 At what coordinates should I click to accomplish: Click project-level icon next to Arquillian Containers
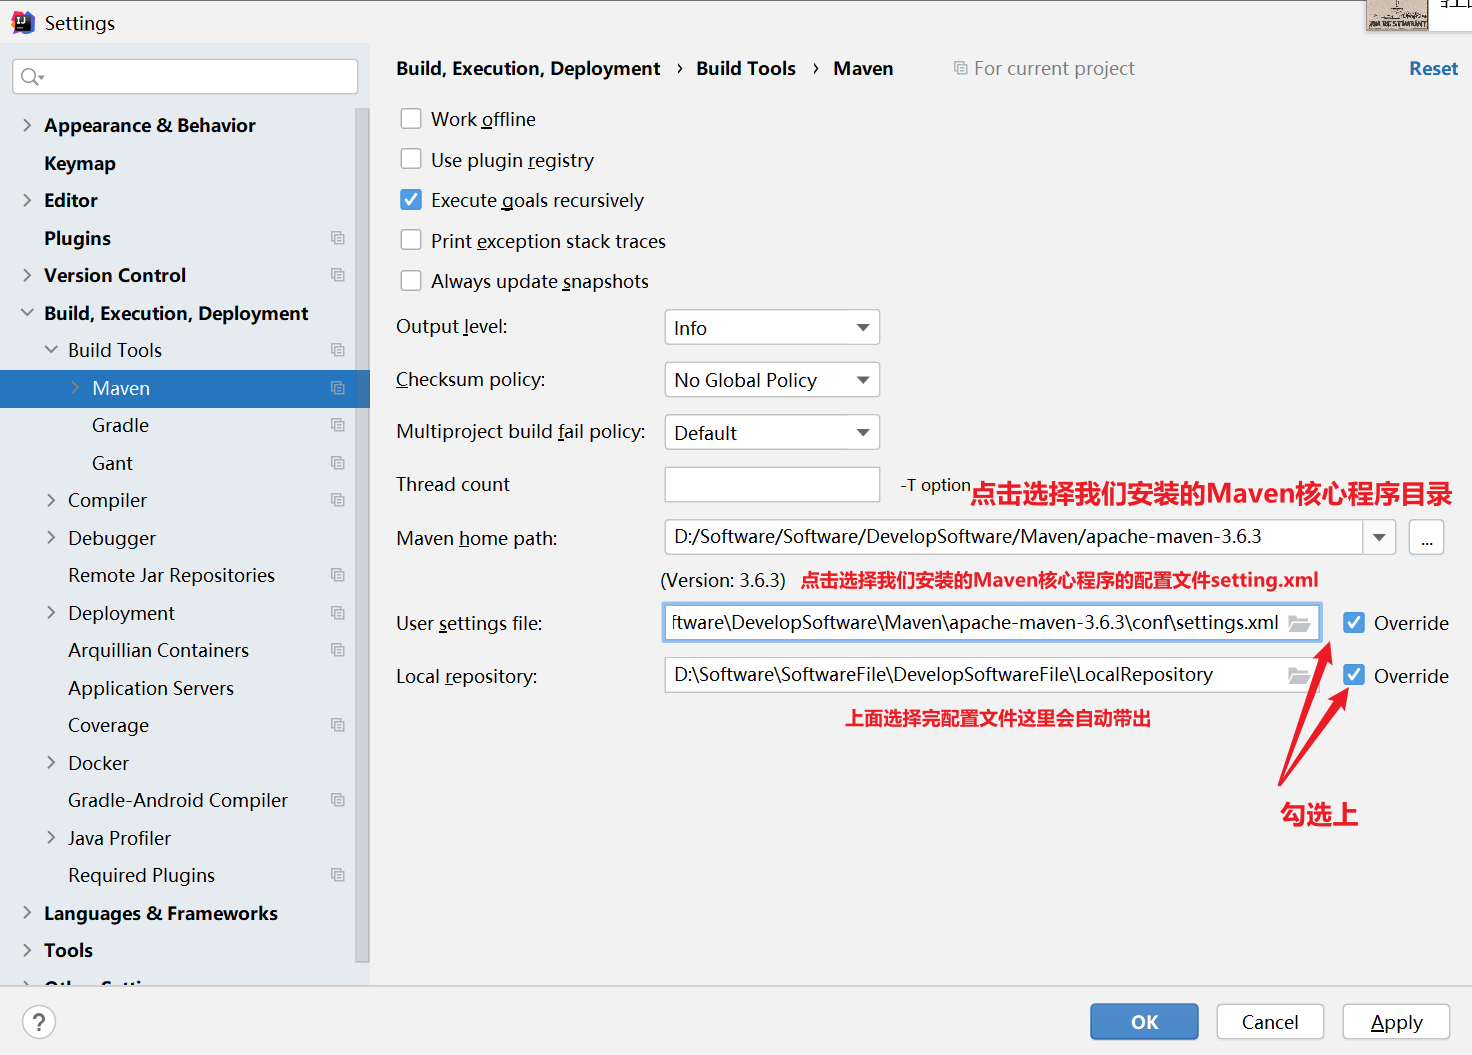338,650
